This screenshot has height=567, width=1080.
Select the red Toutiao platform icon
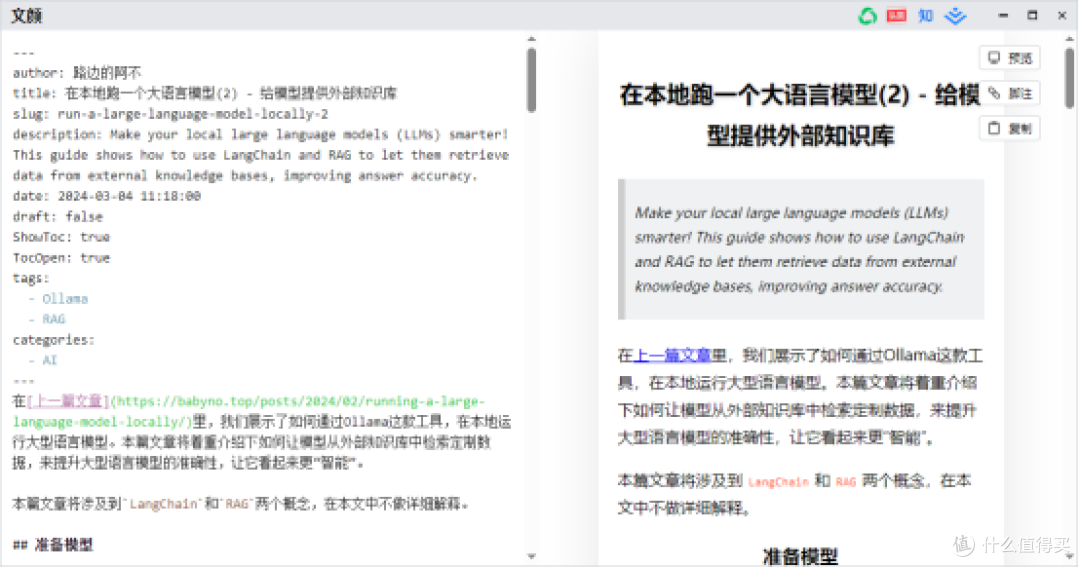tap(896, 16)
